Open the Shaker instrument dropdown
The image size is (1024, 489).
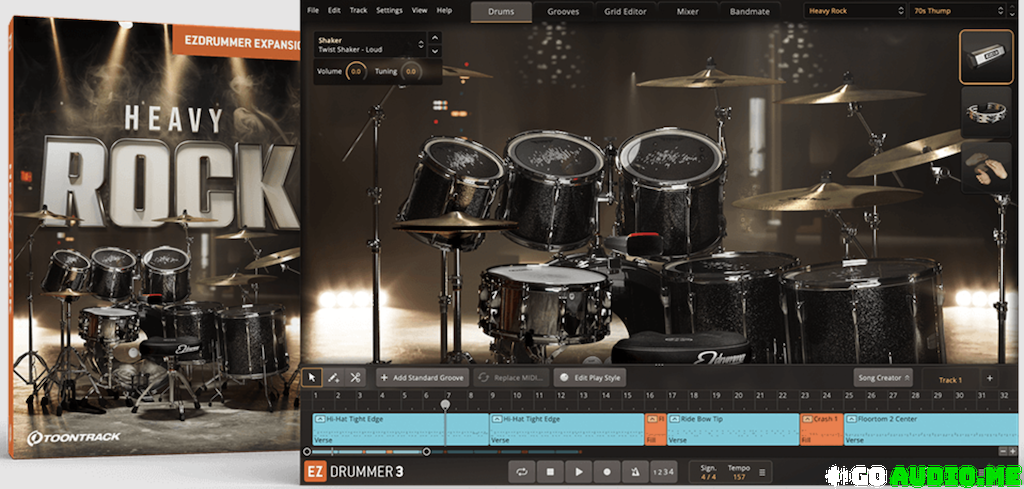(x=370, y=44)
